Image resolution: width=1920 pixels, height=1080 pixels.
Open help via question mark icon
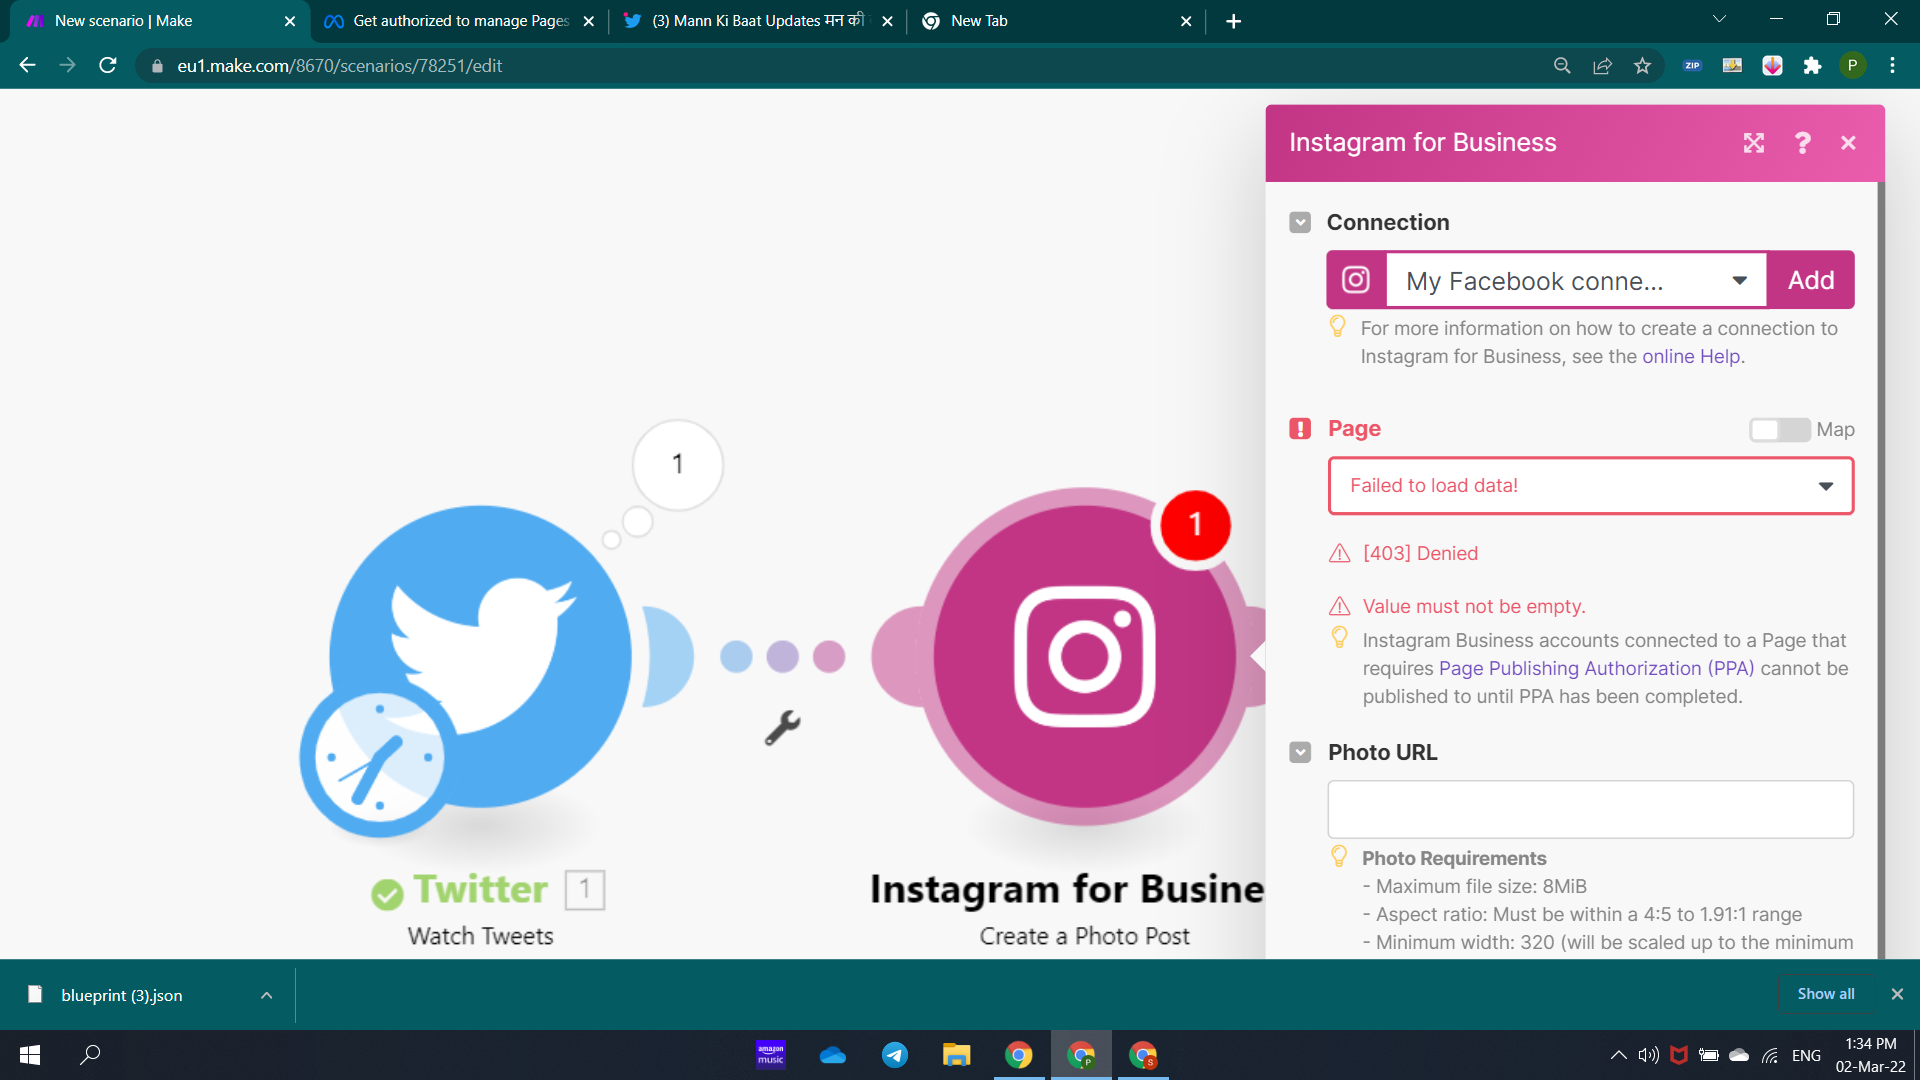1802,143
